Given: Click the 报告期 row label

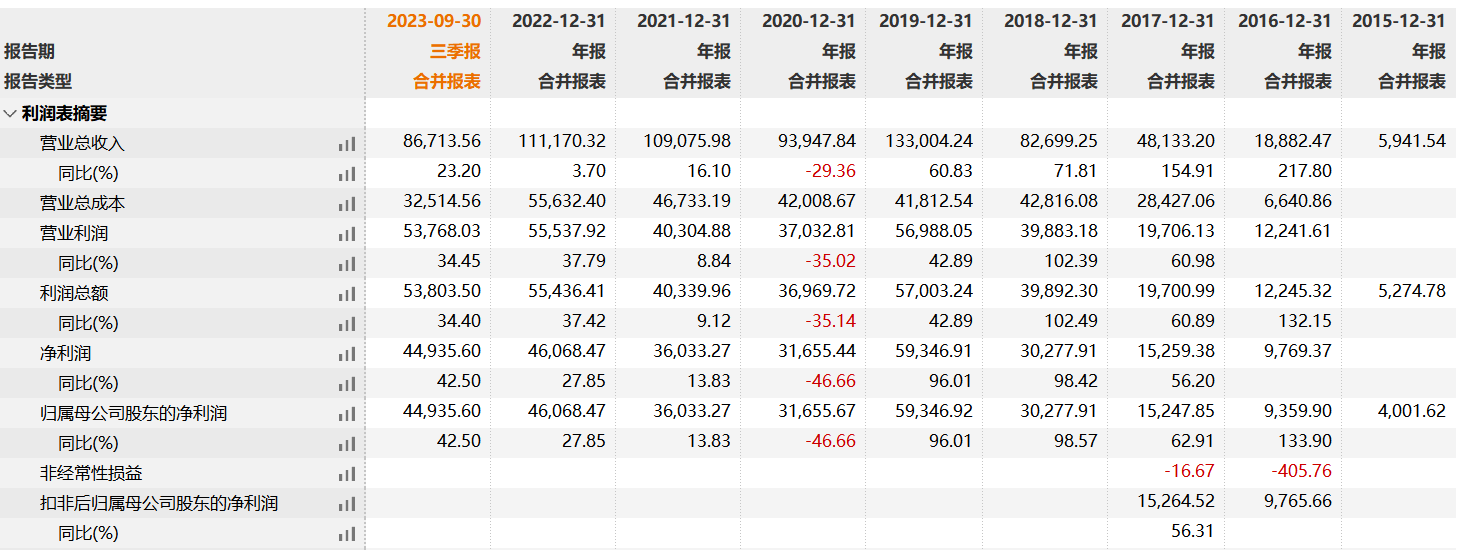Looking at the screenshot, I should pos(30,51).
